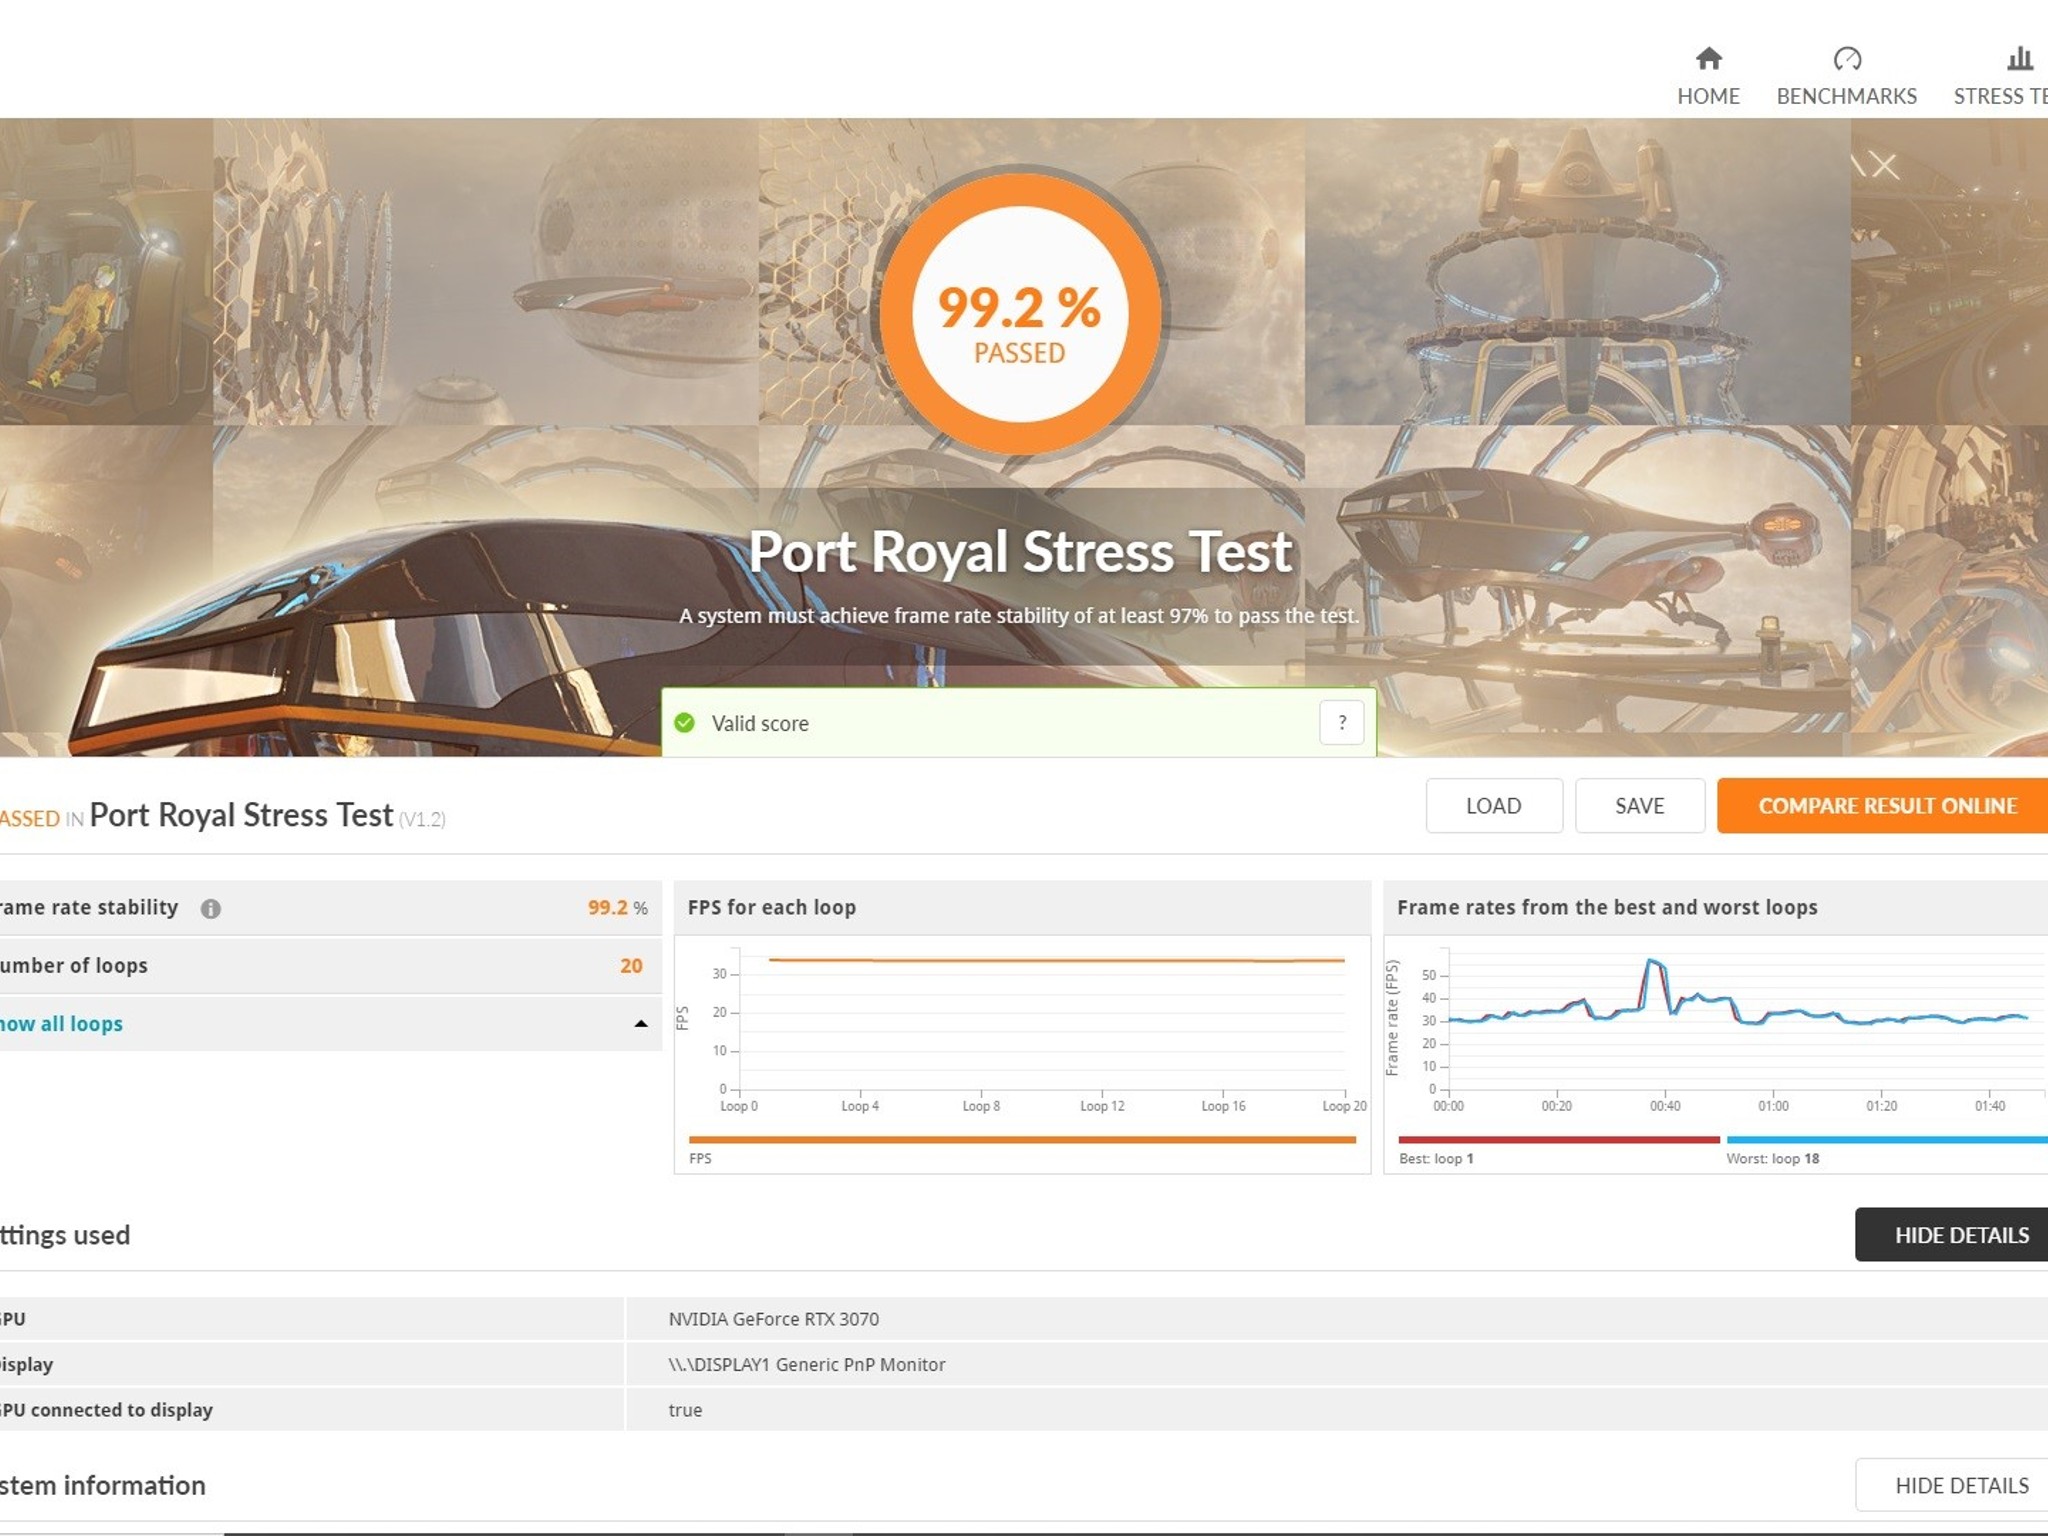Screen dimensions: 2048x1536
Task: Click COMPARE RESULT ONLINE button
Action: [x=1882, y=806]
